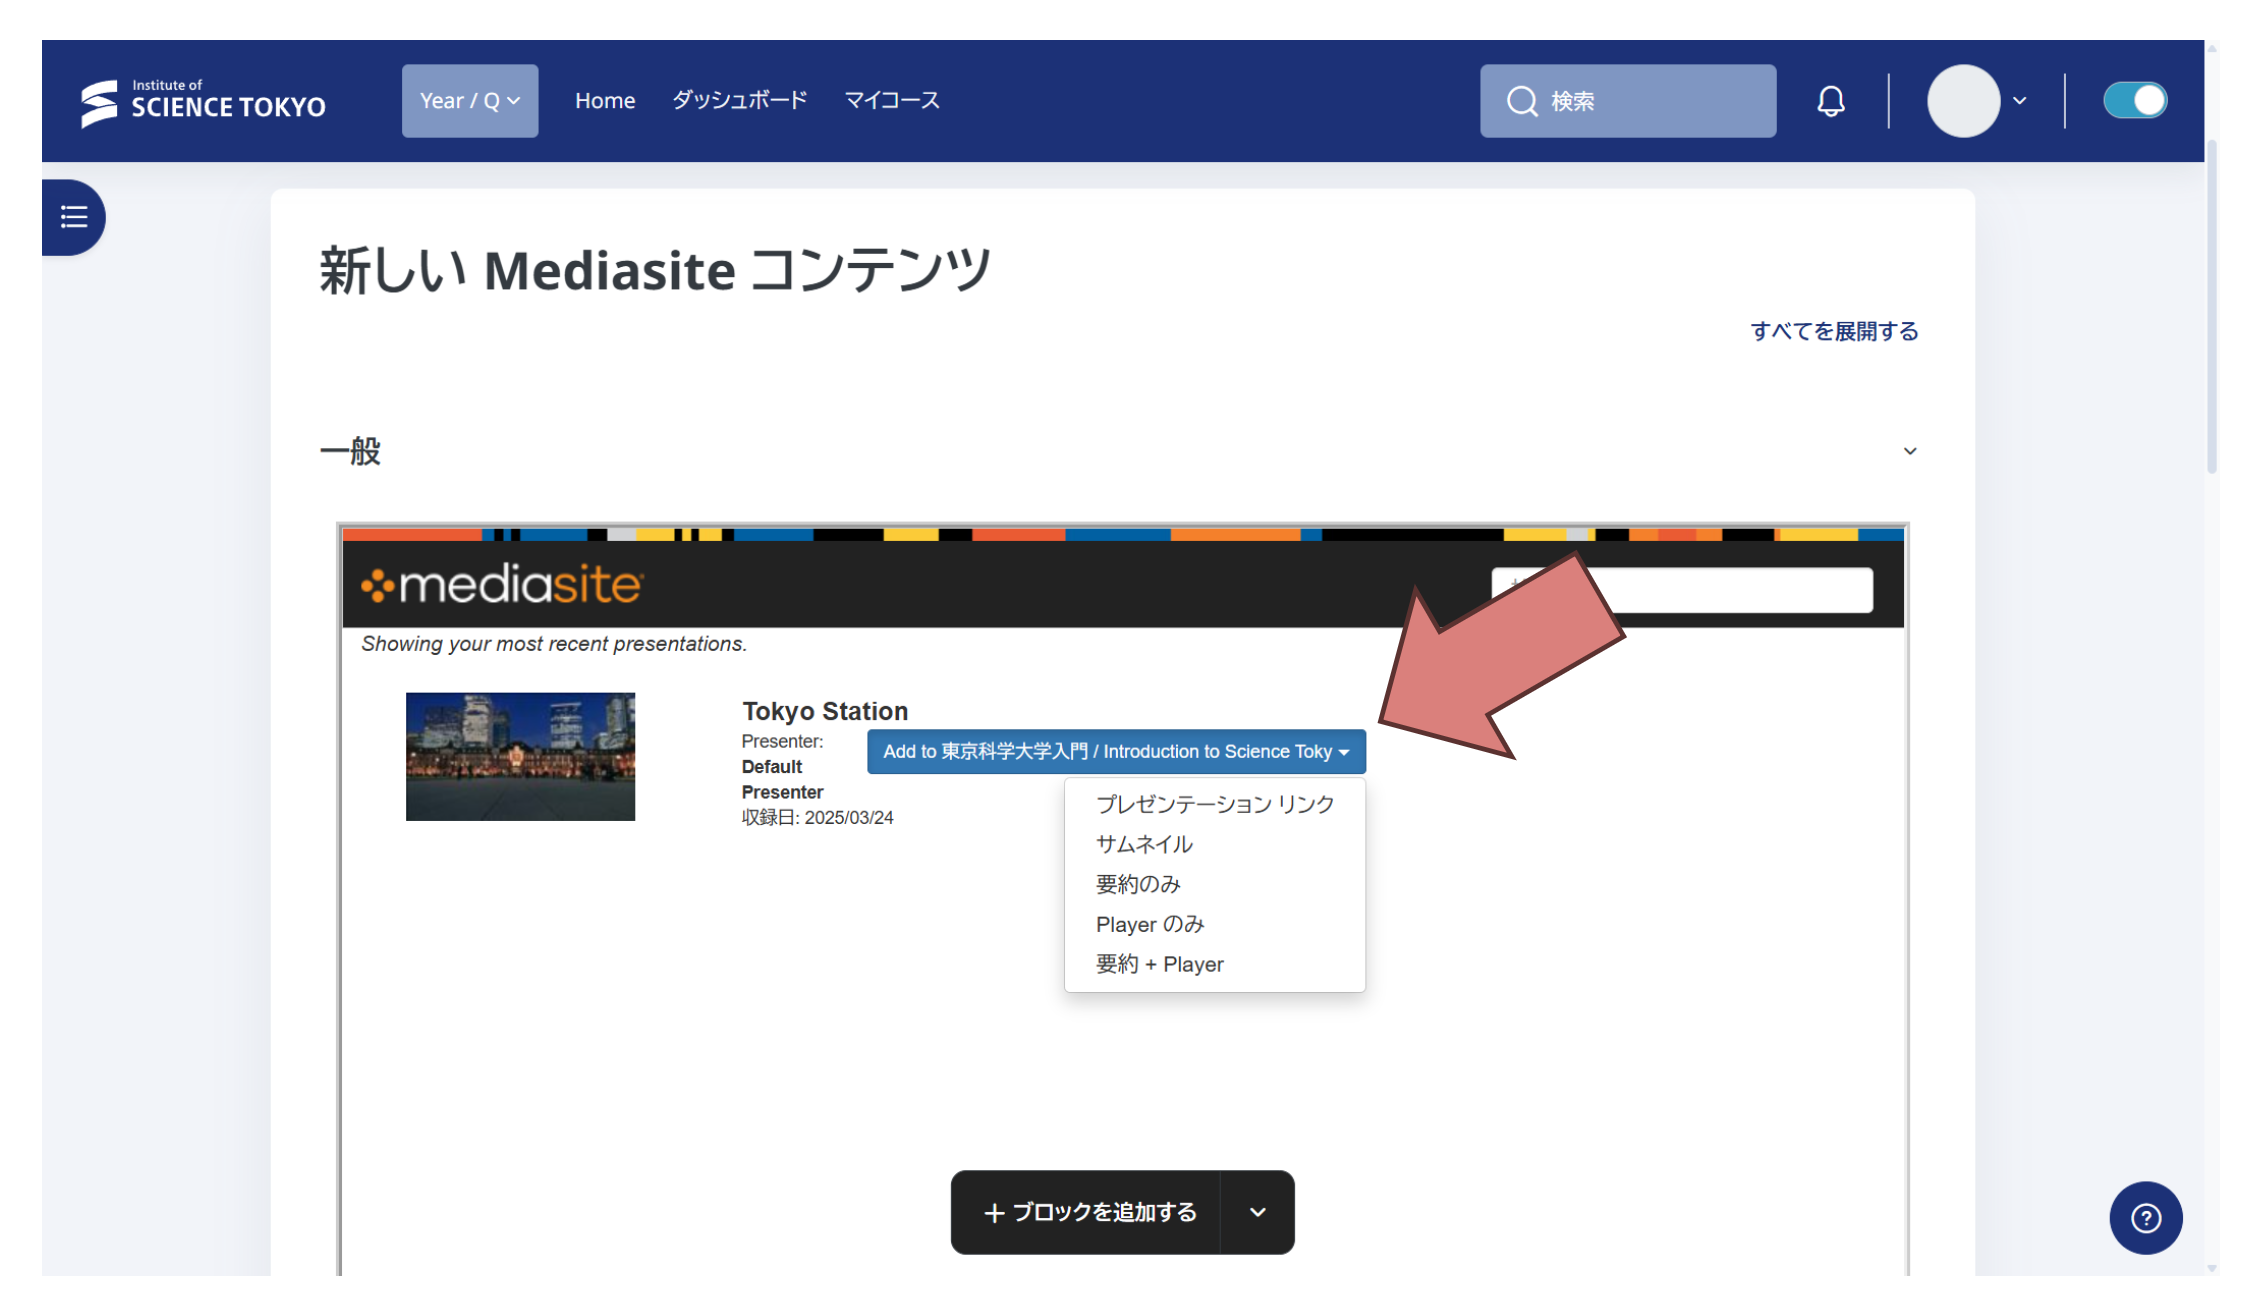Select サムネイル menu option
The image size is (2258, 1296).
(x=1215, y=844)
